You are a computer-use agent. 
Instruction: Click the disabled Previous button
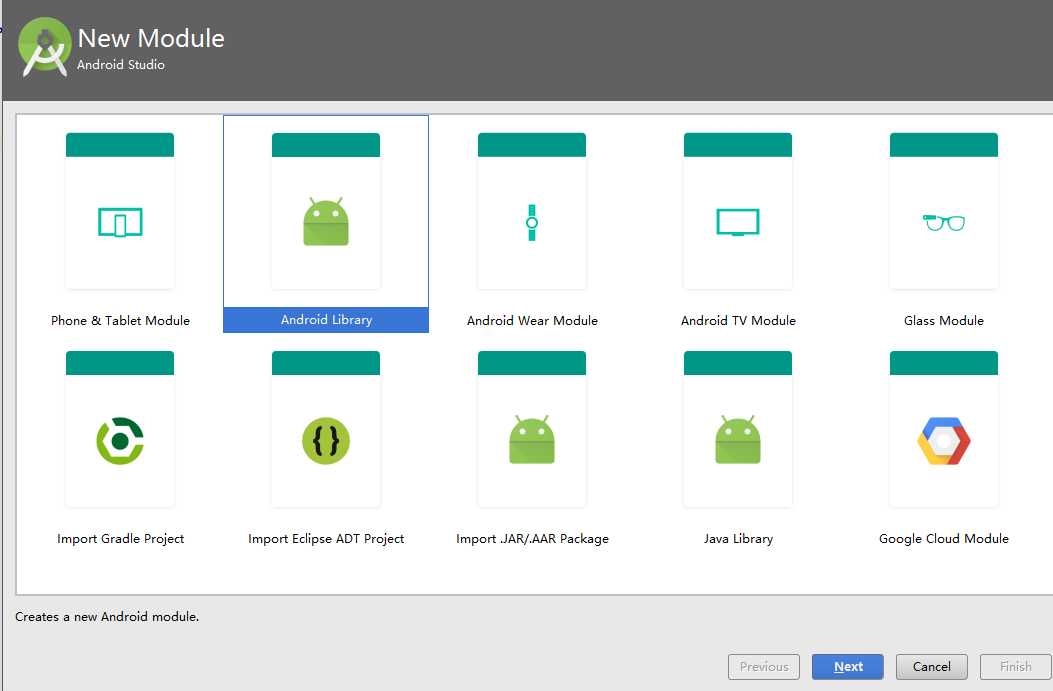click(764, 667)
